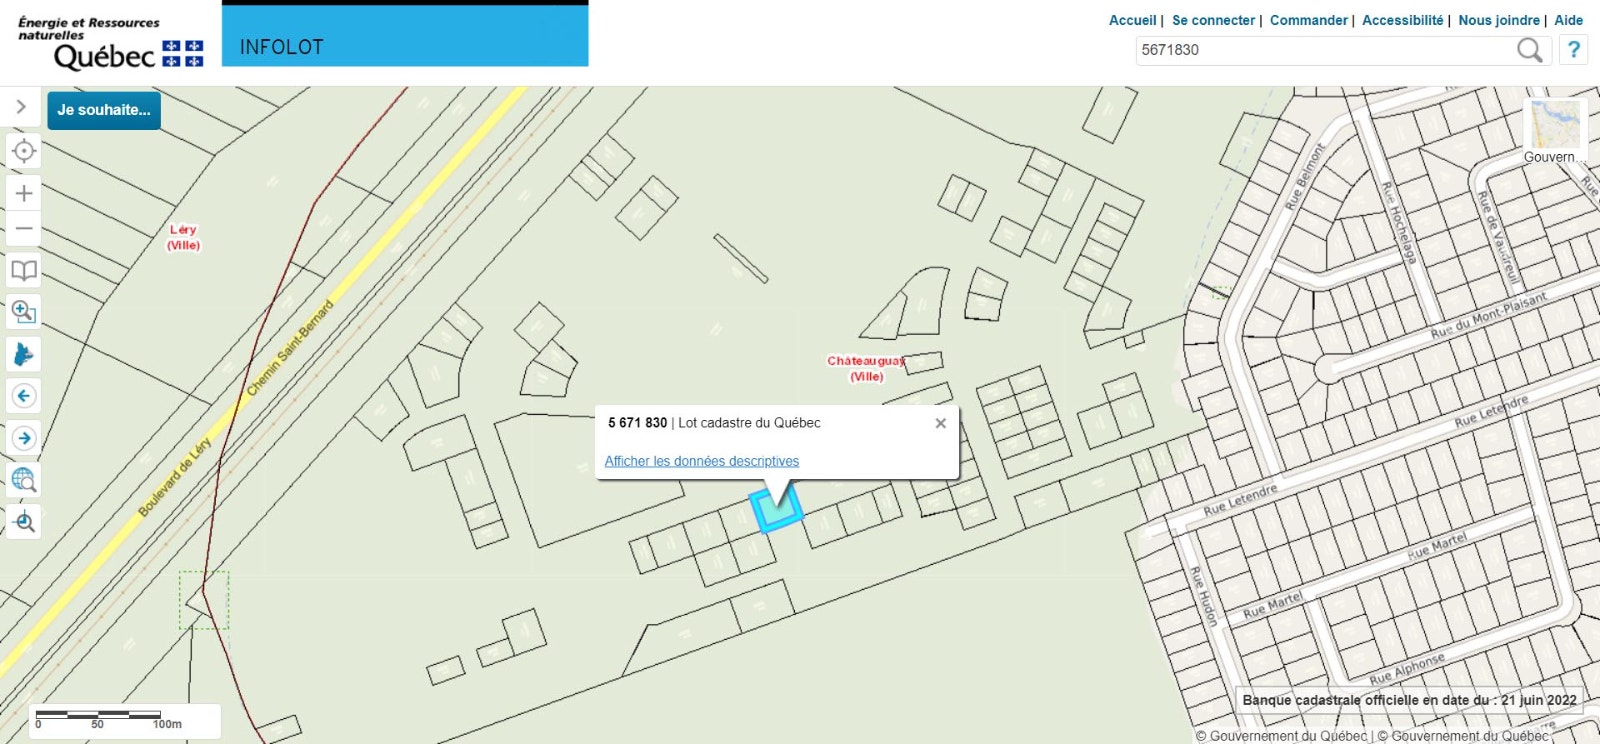
Task: Go to next map extent arrow
Action: 24,438
